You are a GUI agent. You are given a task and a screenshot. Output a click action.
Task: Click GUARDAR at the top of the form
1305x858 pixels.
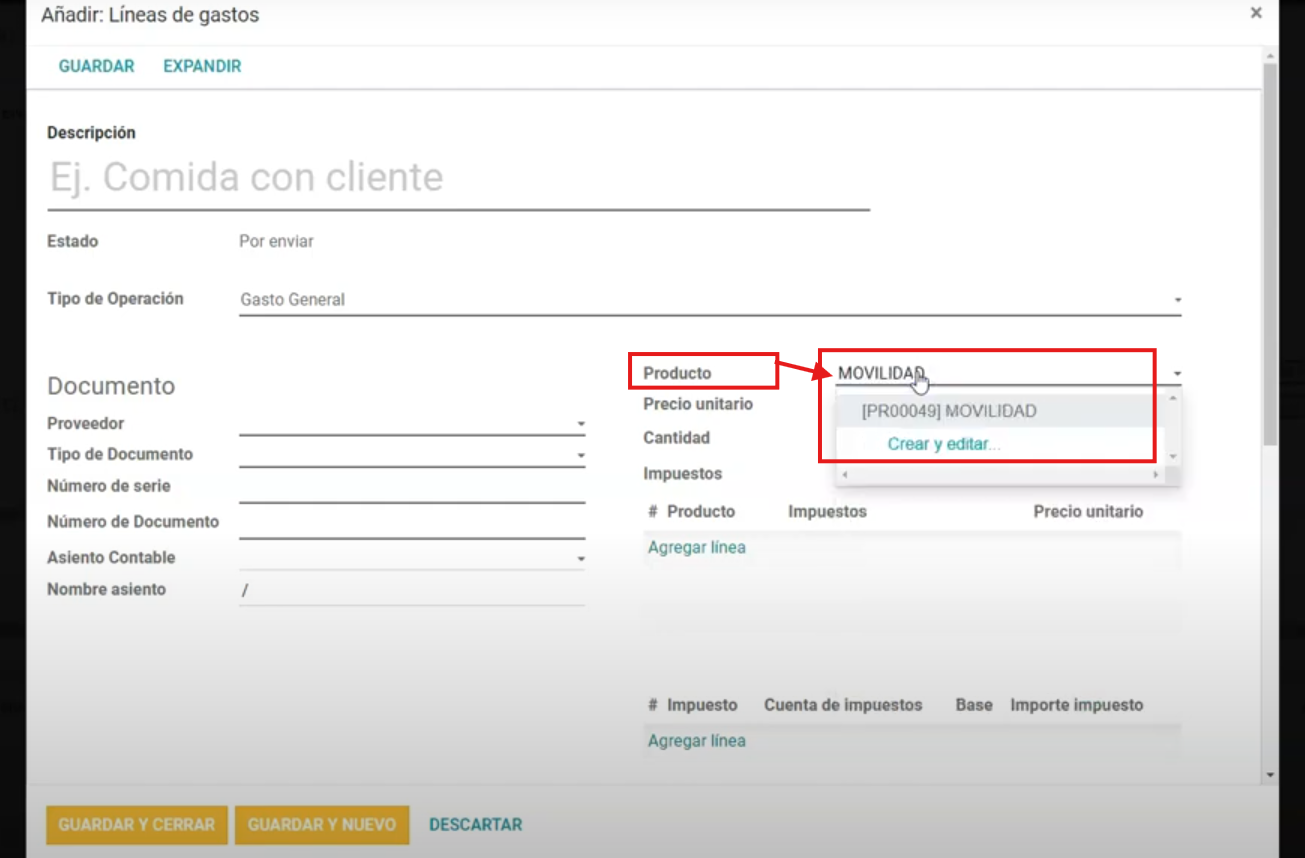click(96, 66)
